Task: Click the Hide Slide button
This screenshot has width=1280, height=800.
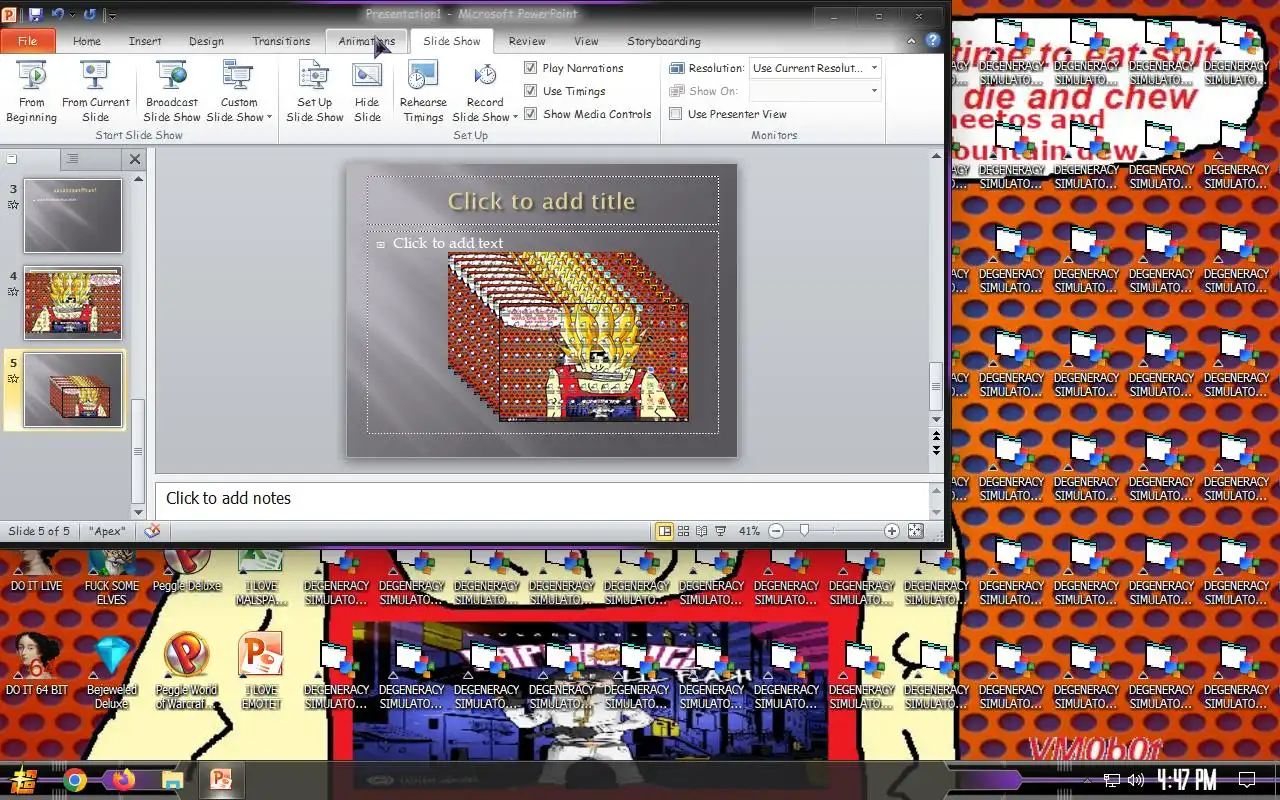Action: click(x=367, y=92)
